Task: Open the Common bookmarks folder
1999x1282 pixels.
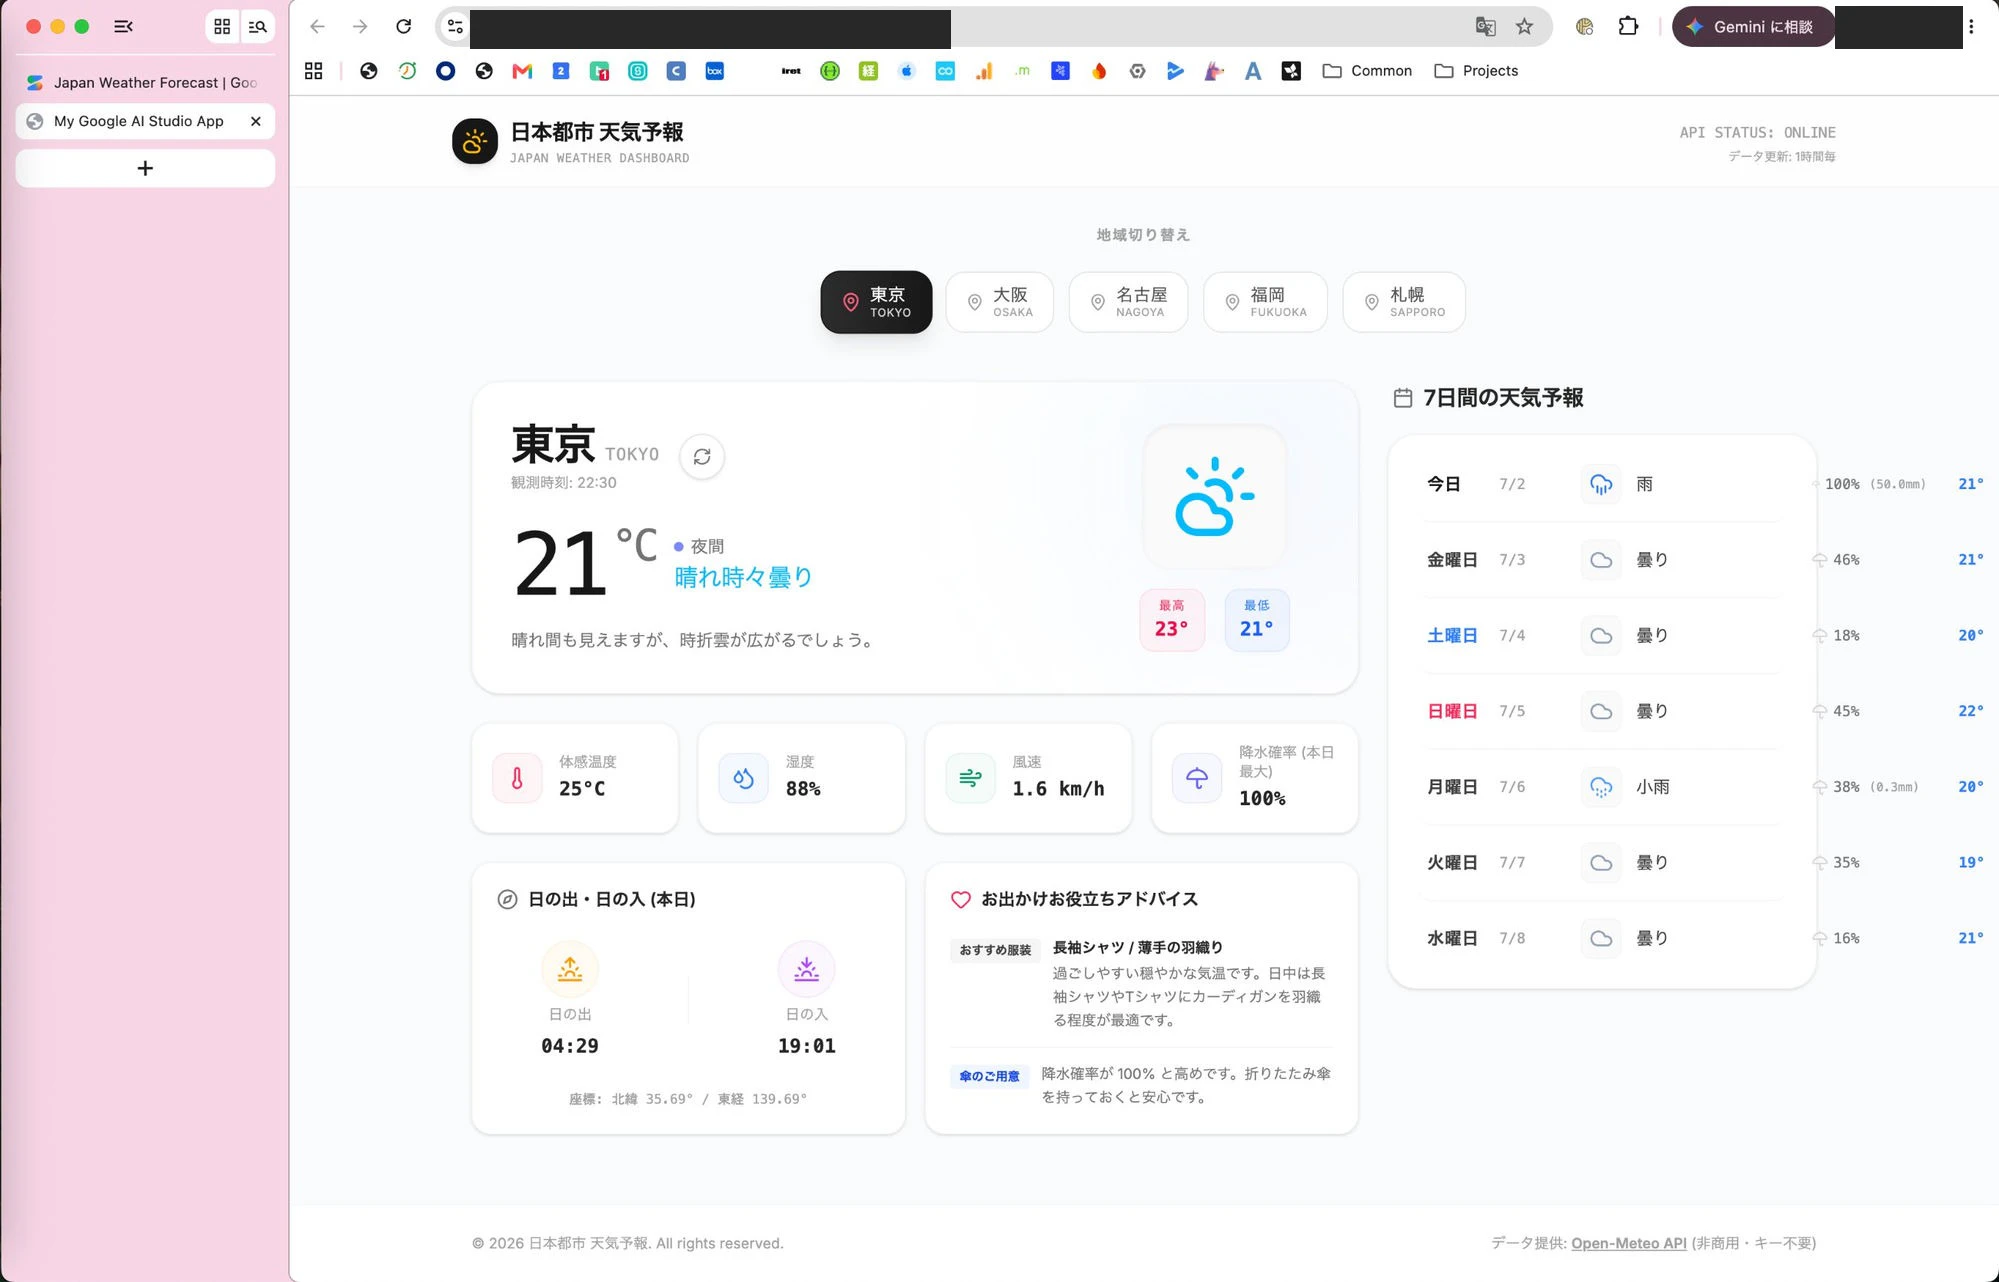Action: pyautogui.click(x=1367, y=71)
